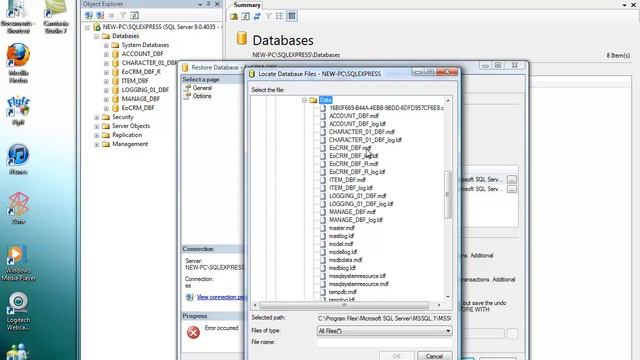Click Filter icon in Summary toolbar
This screenshot has height=360, width=640.
click(x=268, y=16)
